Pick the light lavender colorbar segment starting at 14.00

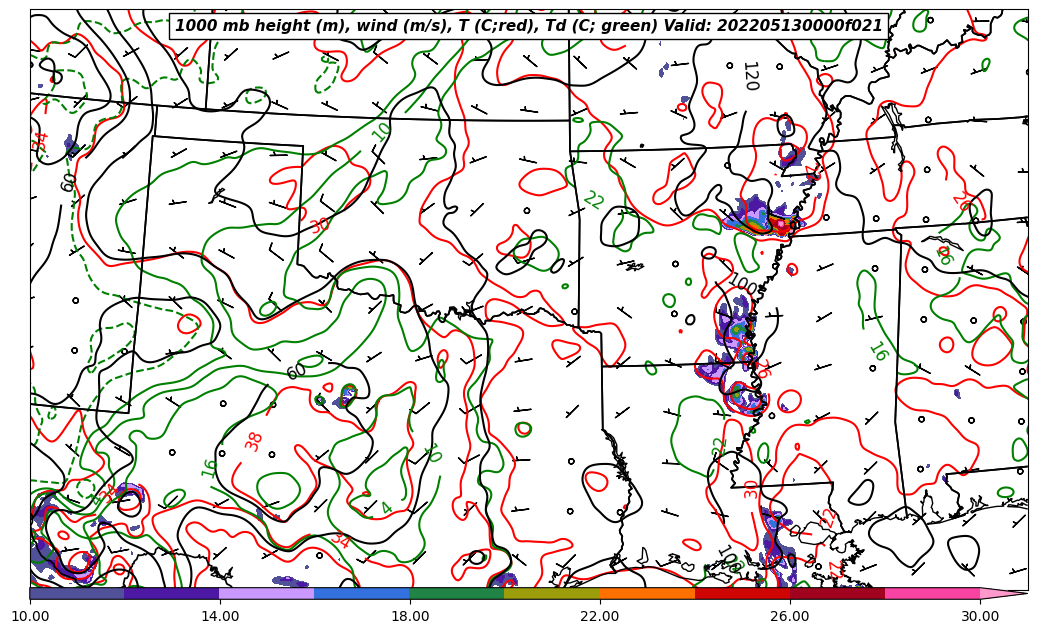(267, 593)
